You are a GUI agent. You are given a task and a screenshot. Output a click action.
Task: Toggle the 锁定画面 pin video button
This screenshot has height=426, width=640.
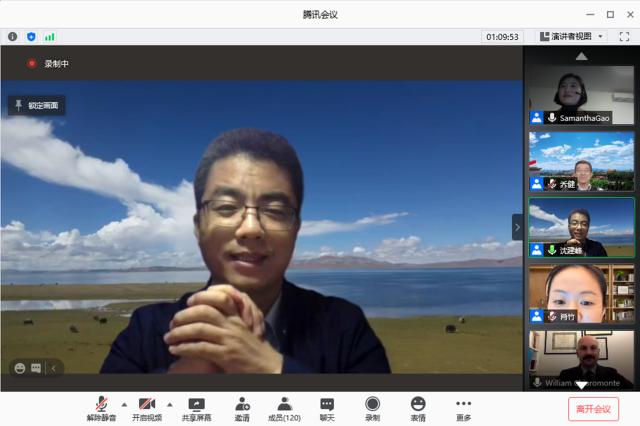tap(37, 105)
